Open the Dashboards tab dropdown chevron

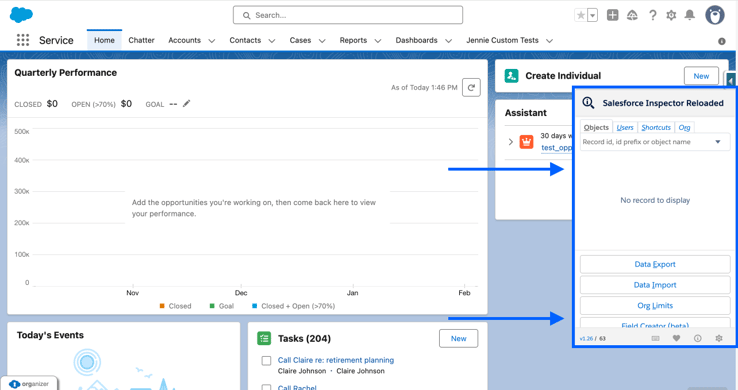(x=449, y=41)
